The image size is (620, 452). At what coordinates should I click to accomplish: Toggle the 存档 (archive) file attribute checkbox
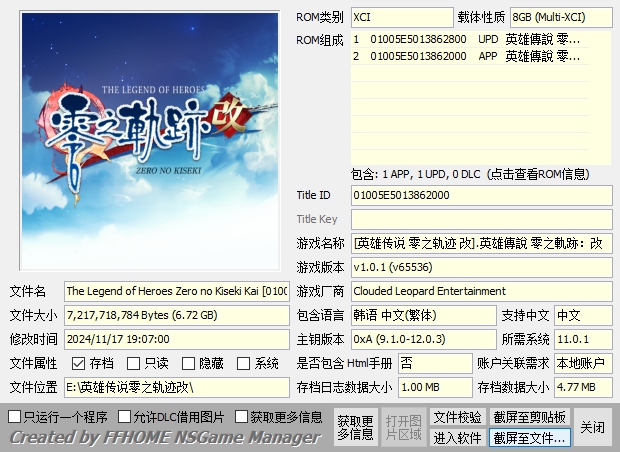(x=78, y=363)
